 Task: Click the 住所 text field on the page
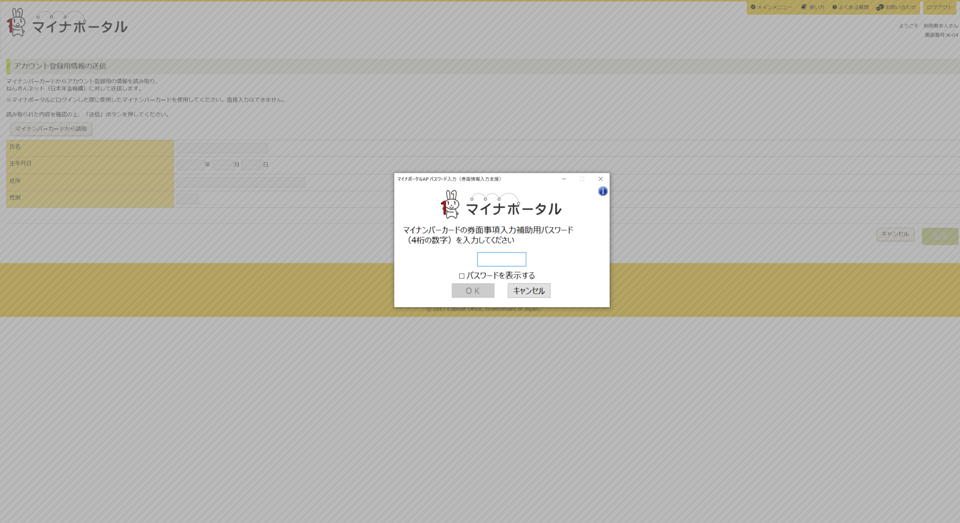pos(241,182)
